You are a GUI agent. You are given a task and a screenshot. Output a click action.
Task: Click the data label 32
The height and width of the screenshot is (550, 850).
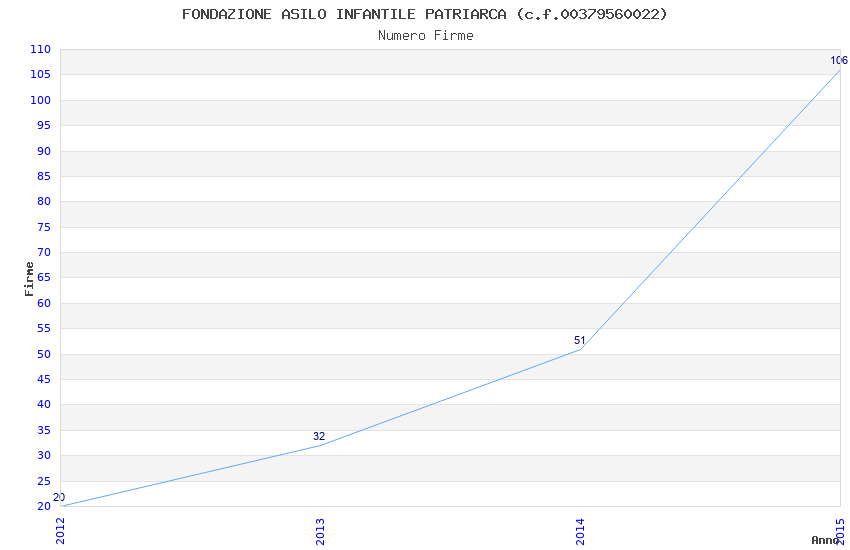coord(319,436)
